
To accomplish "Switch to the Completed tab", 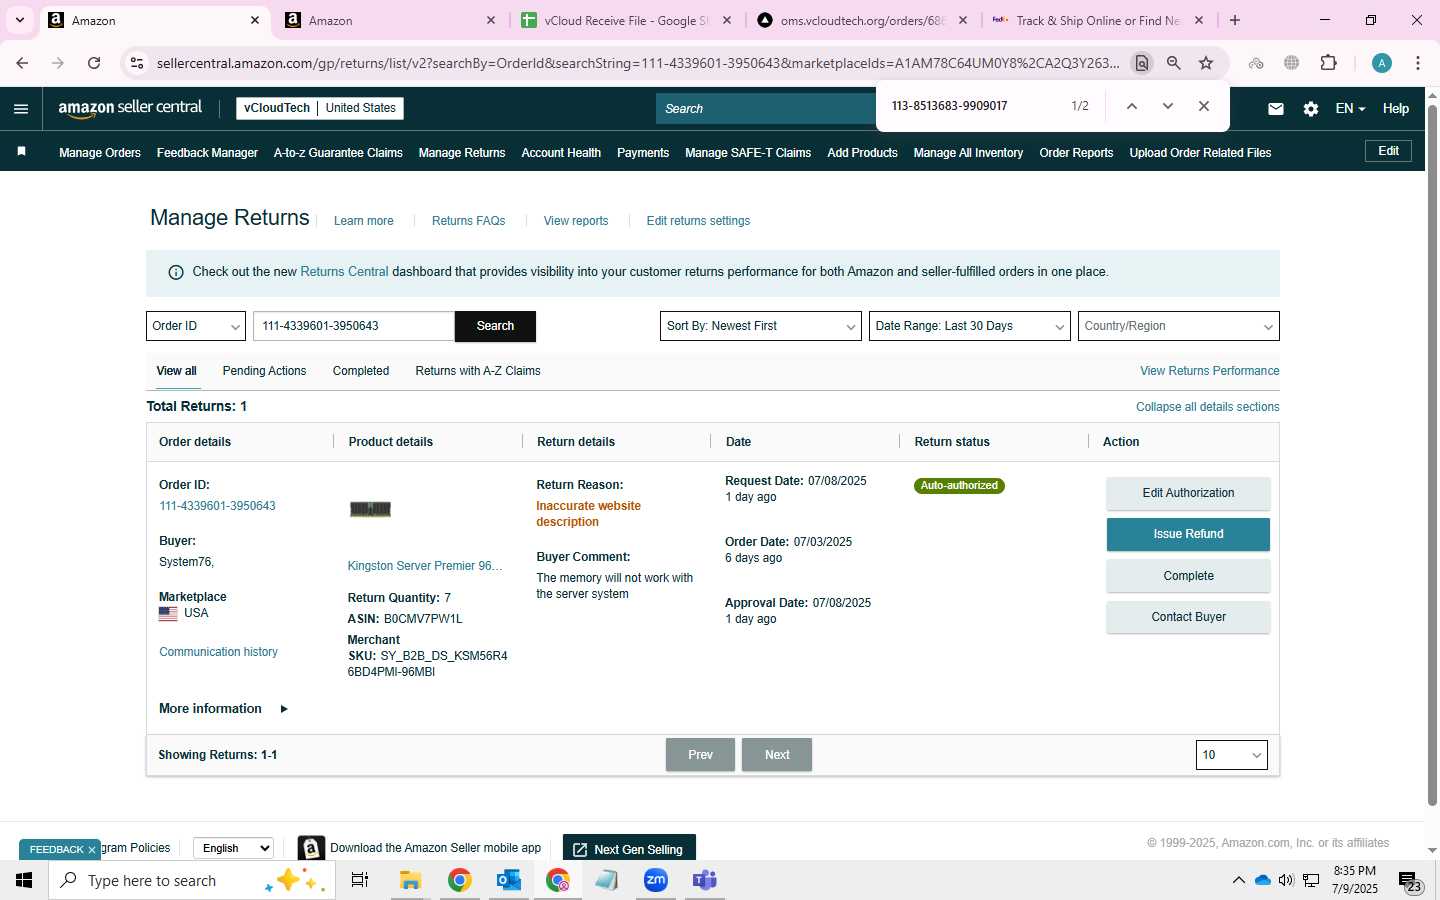I will (x=361, y=371).
